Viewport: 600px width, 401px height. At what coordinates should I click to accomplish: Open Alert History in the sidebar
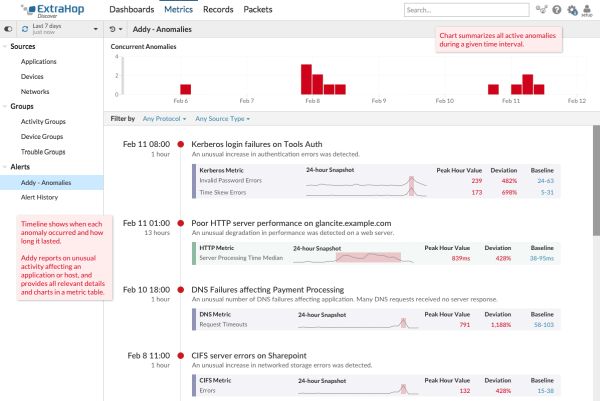[x=39, y=197]
